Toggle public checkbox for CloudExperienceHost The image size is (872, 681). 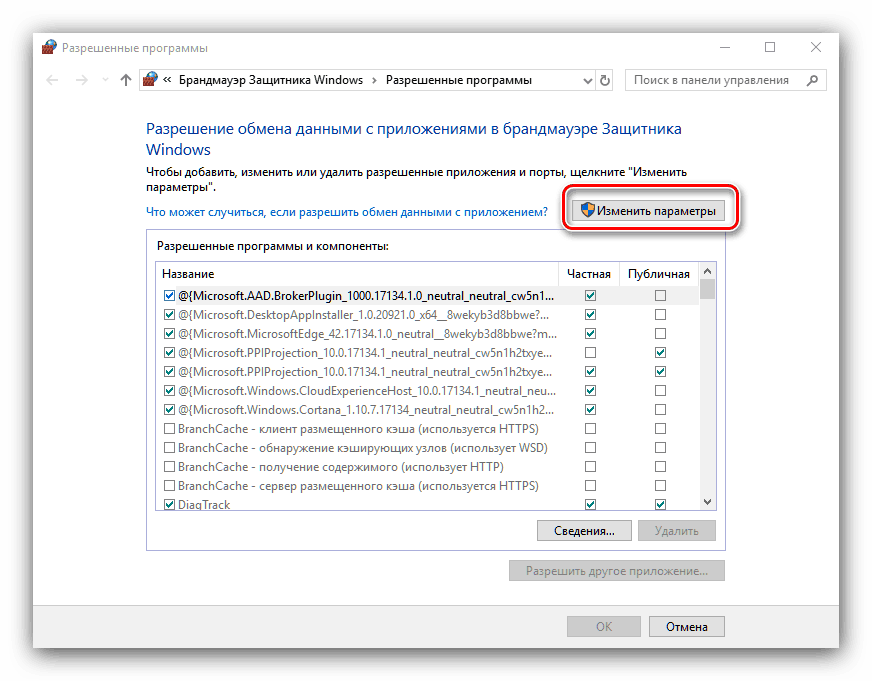[x=660, y=391]
